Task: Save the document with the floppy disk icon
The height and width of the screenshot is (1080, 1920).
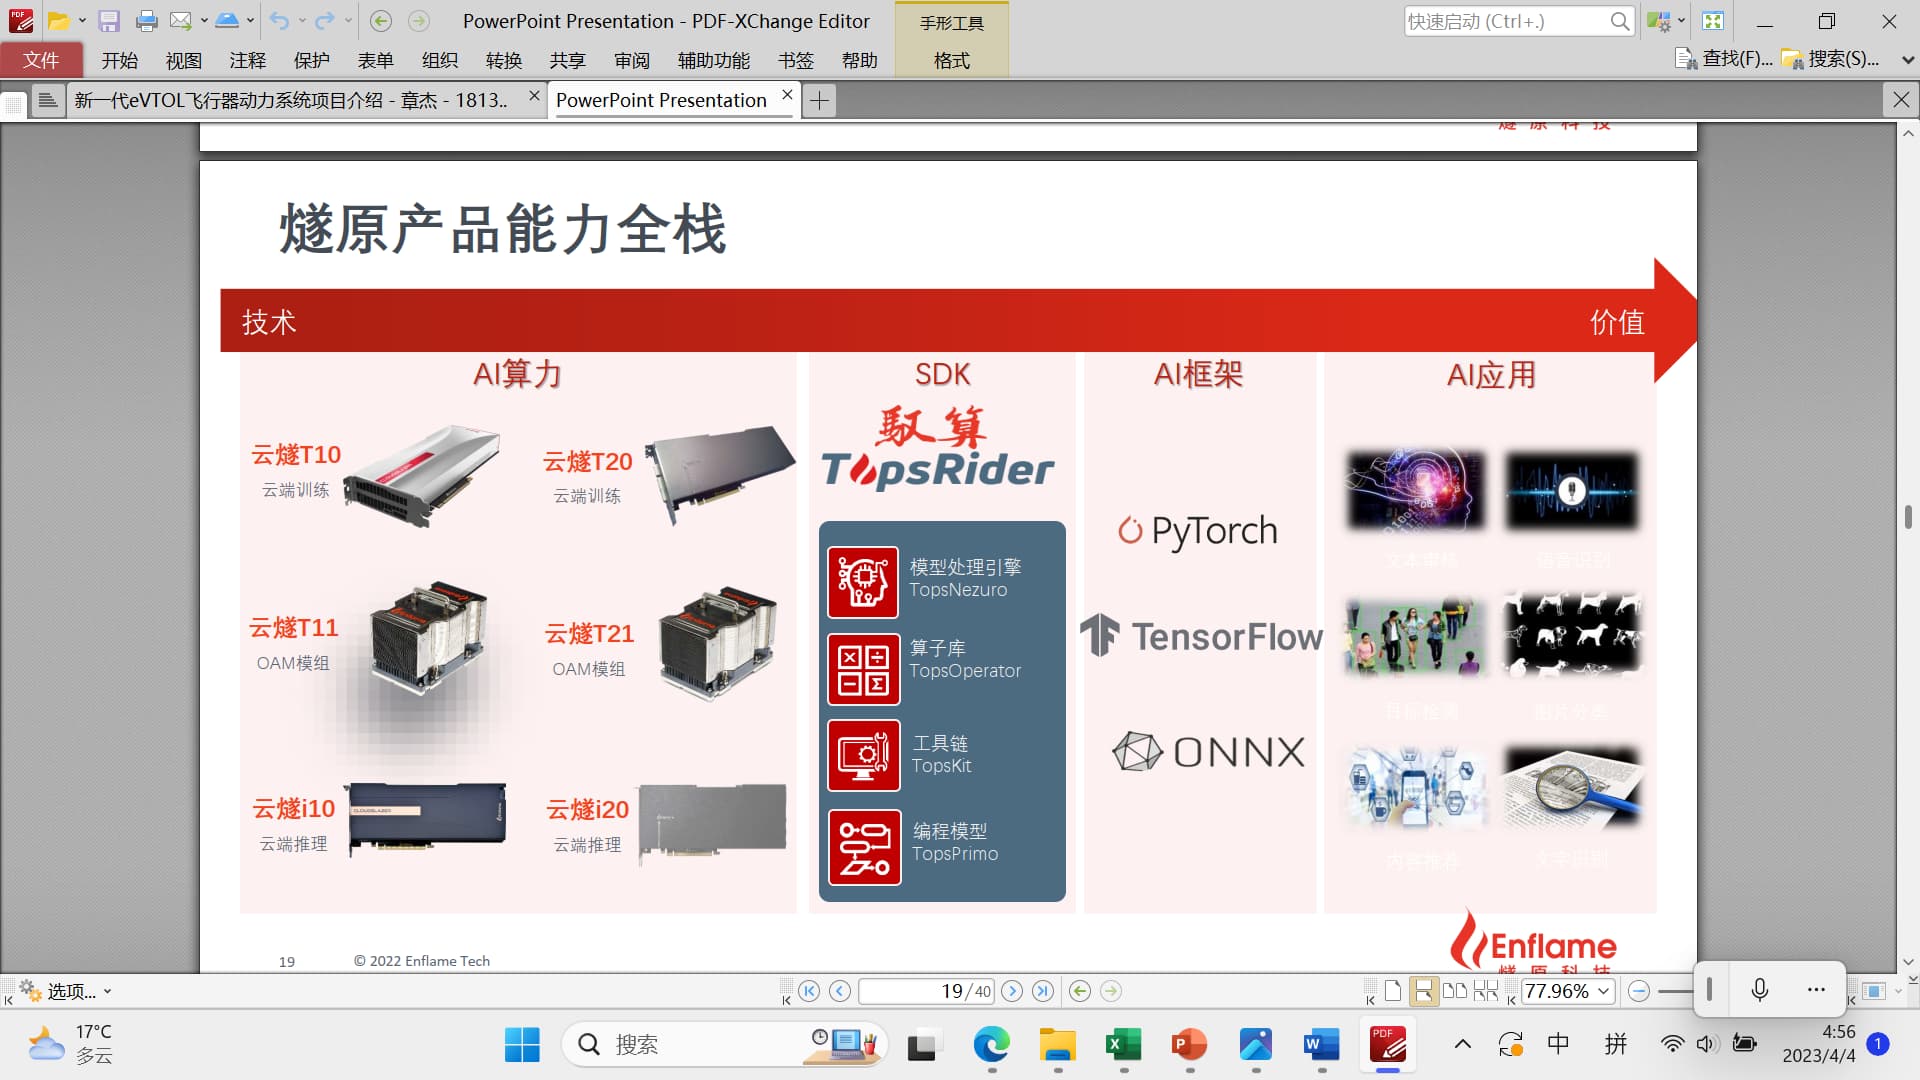Action: [x=109, y=21]
